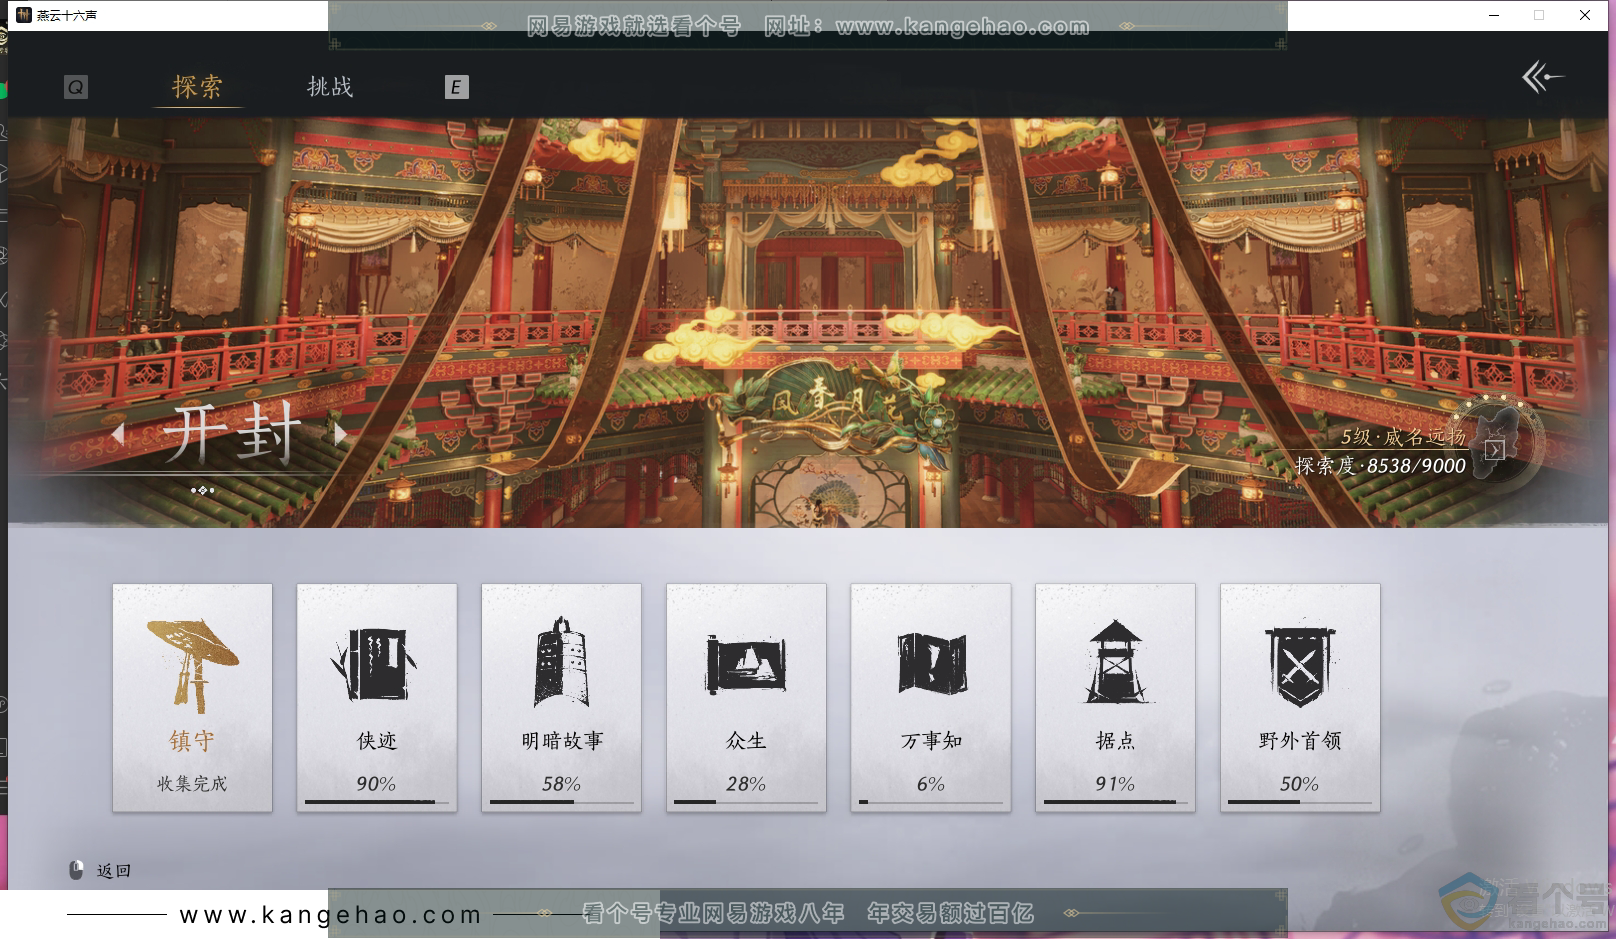
Task: Click the 58% value
Action: click(562, 784)
